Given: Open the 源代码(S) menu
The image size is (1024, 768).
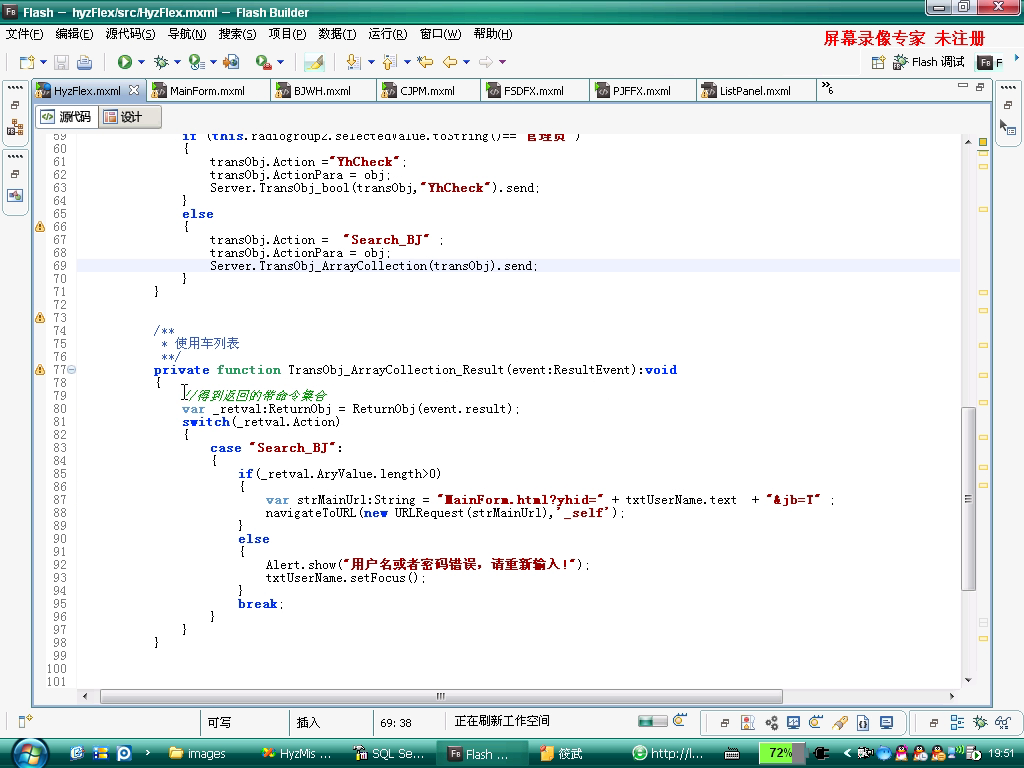Looking at the screenshot, I should tap(130, 34).
